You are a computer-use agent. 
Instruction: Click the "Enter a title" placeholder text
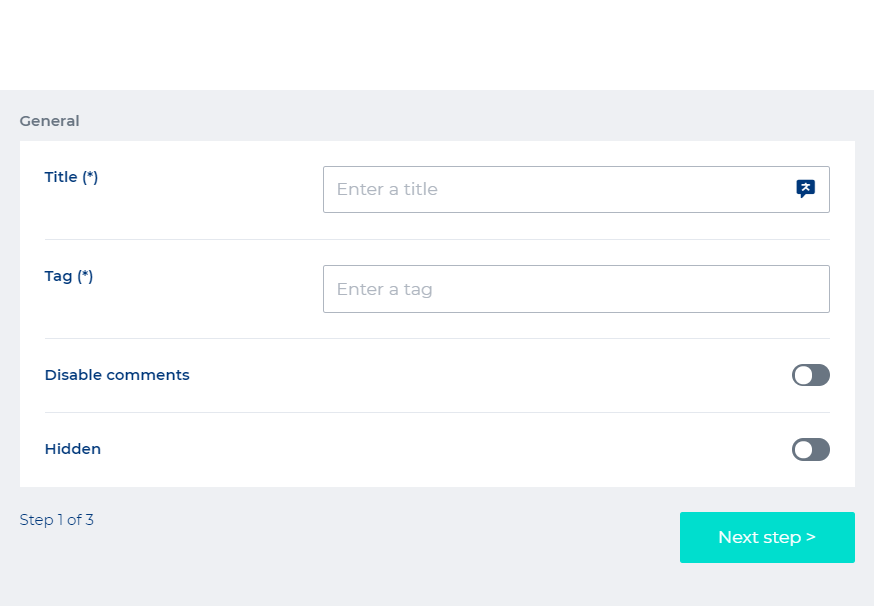[x=387, y=189]
